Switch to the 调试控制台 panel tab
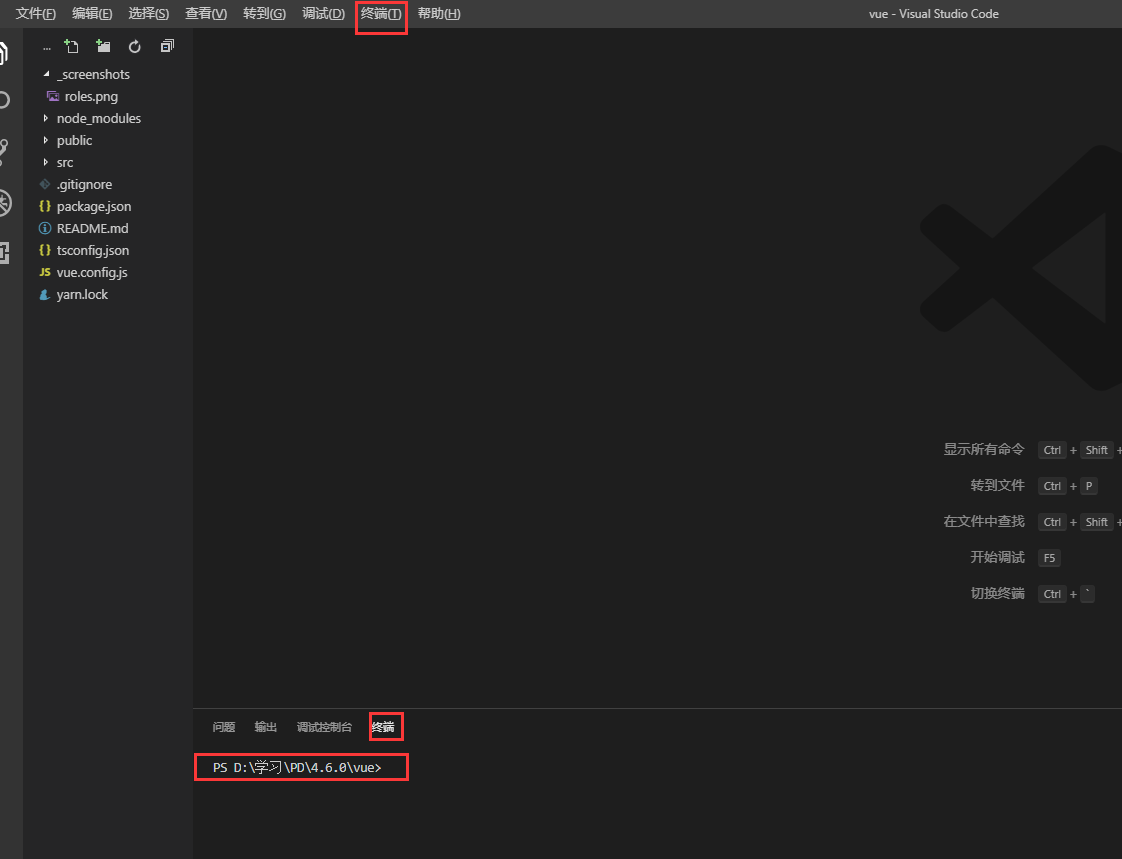 (x=324, y=727)
